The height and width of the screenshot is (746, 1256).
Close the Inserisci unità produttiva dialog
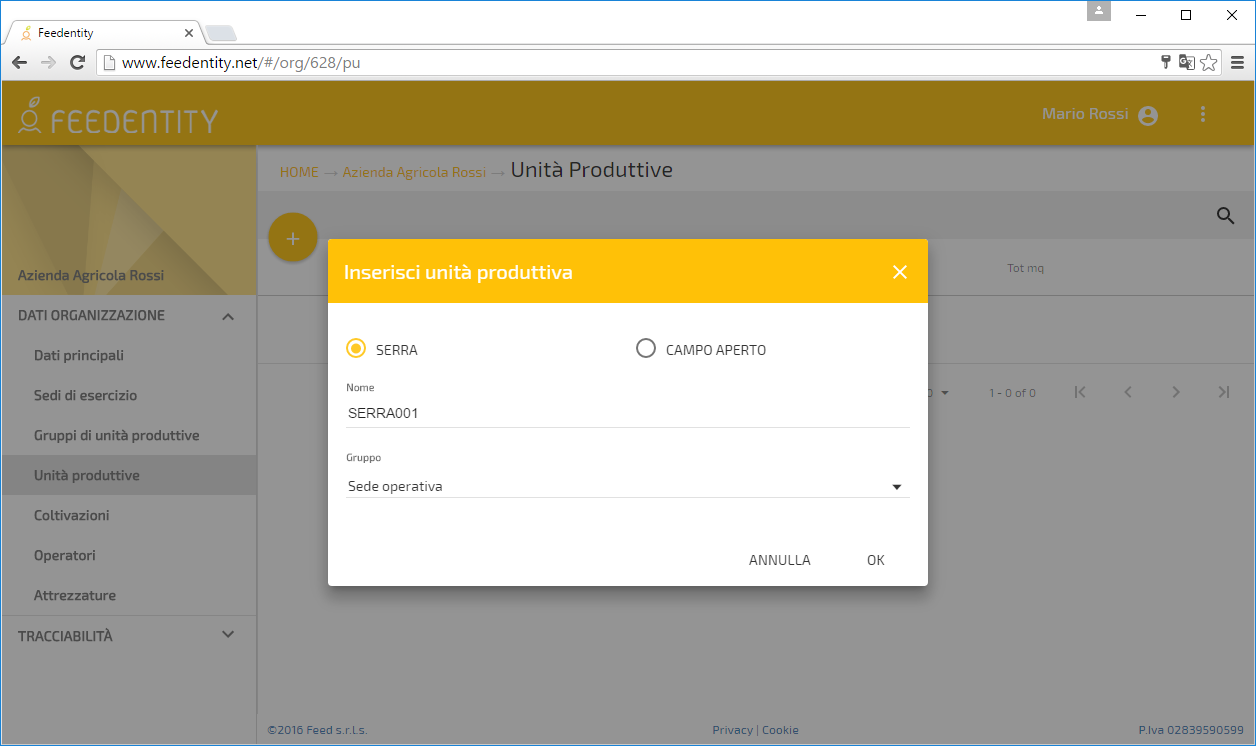[900, 272]
